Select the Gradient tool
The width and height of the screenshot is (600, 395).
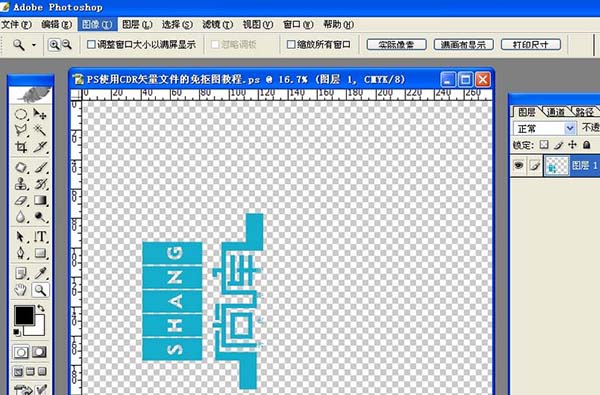[40, 200]
